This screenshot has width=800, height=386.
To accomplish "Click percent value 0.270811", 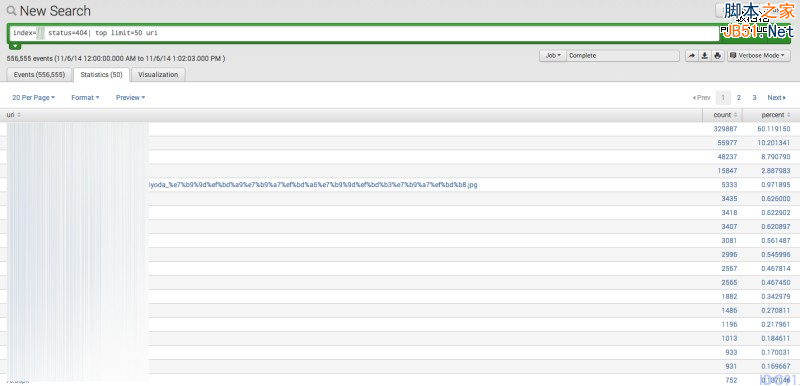I will [776, 310].
